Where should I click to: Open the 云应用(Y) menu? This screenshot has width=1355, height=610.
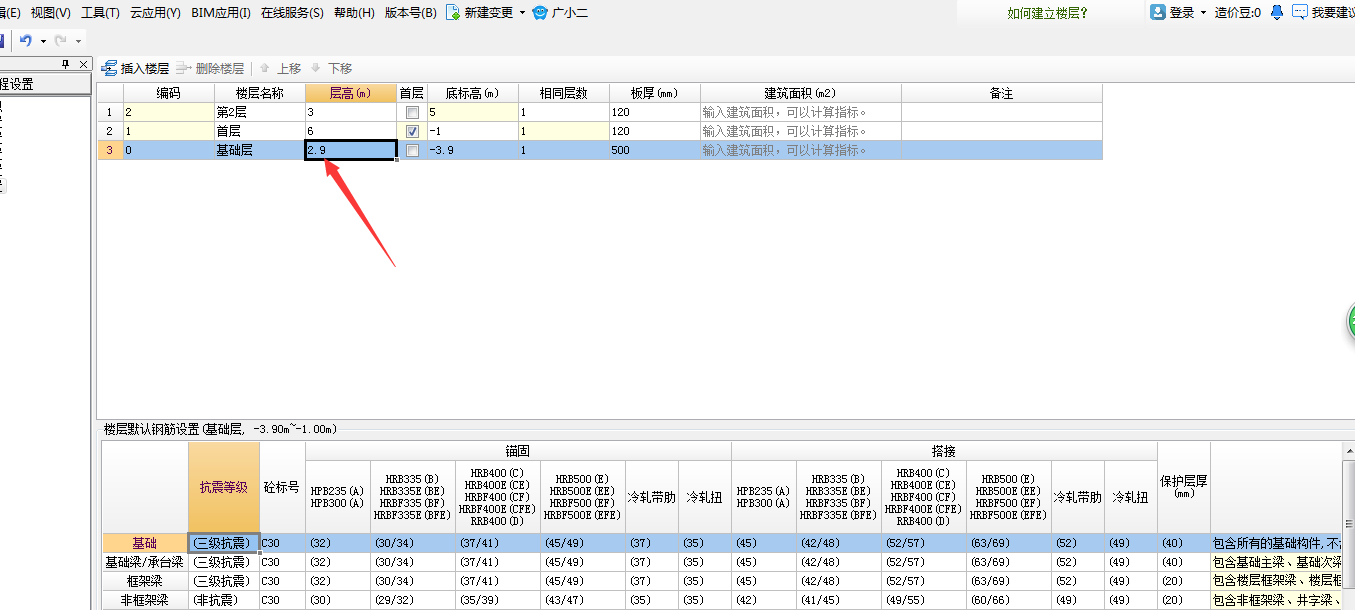[x=155, y=13]
